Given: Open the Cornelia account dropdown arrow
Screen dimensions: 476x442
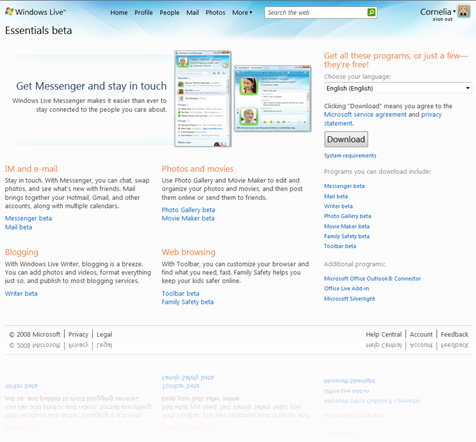Looking at the screenshot, I should point(454,12).
